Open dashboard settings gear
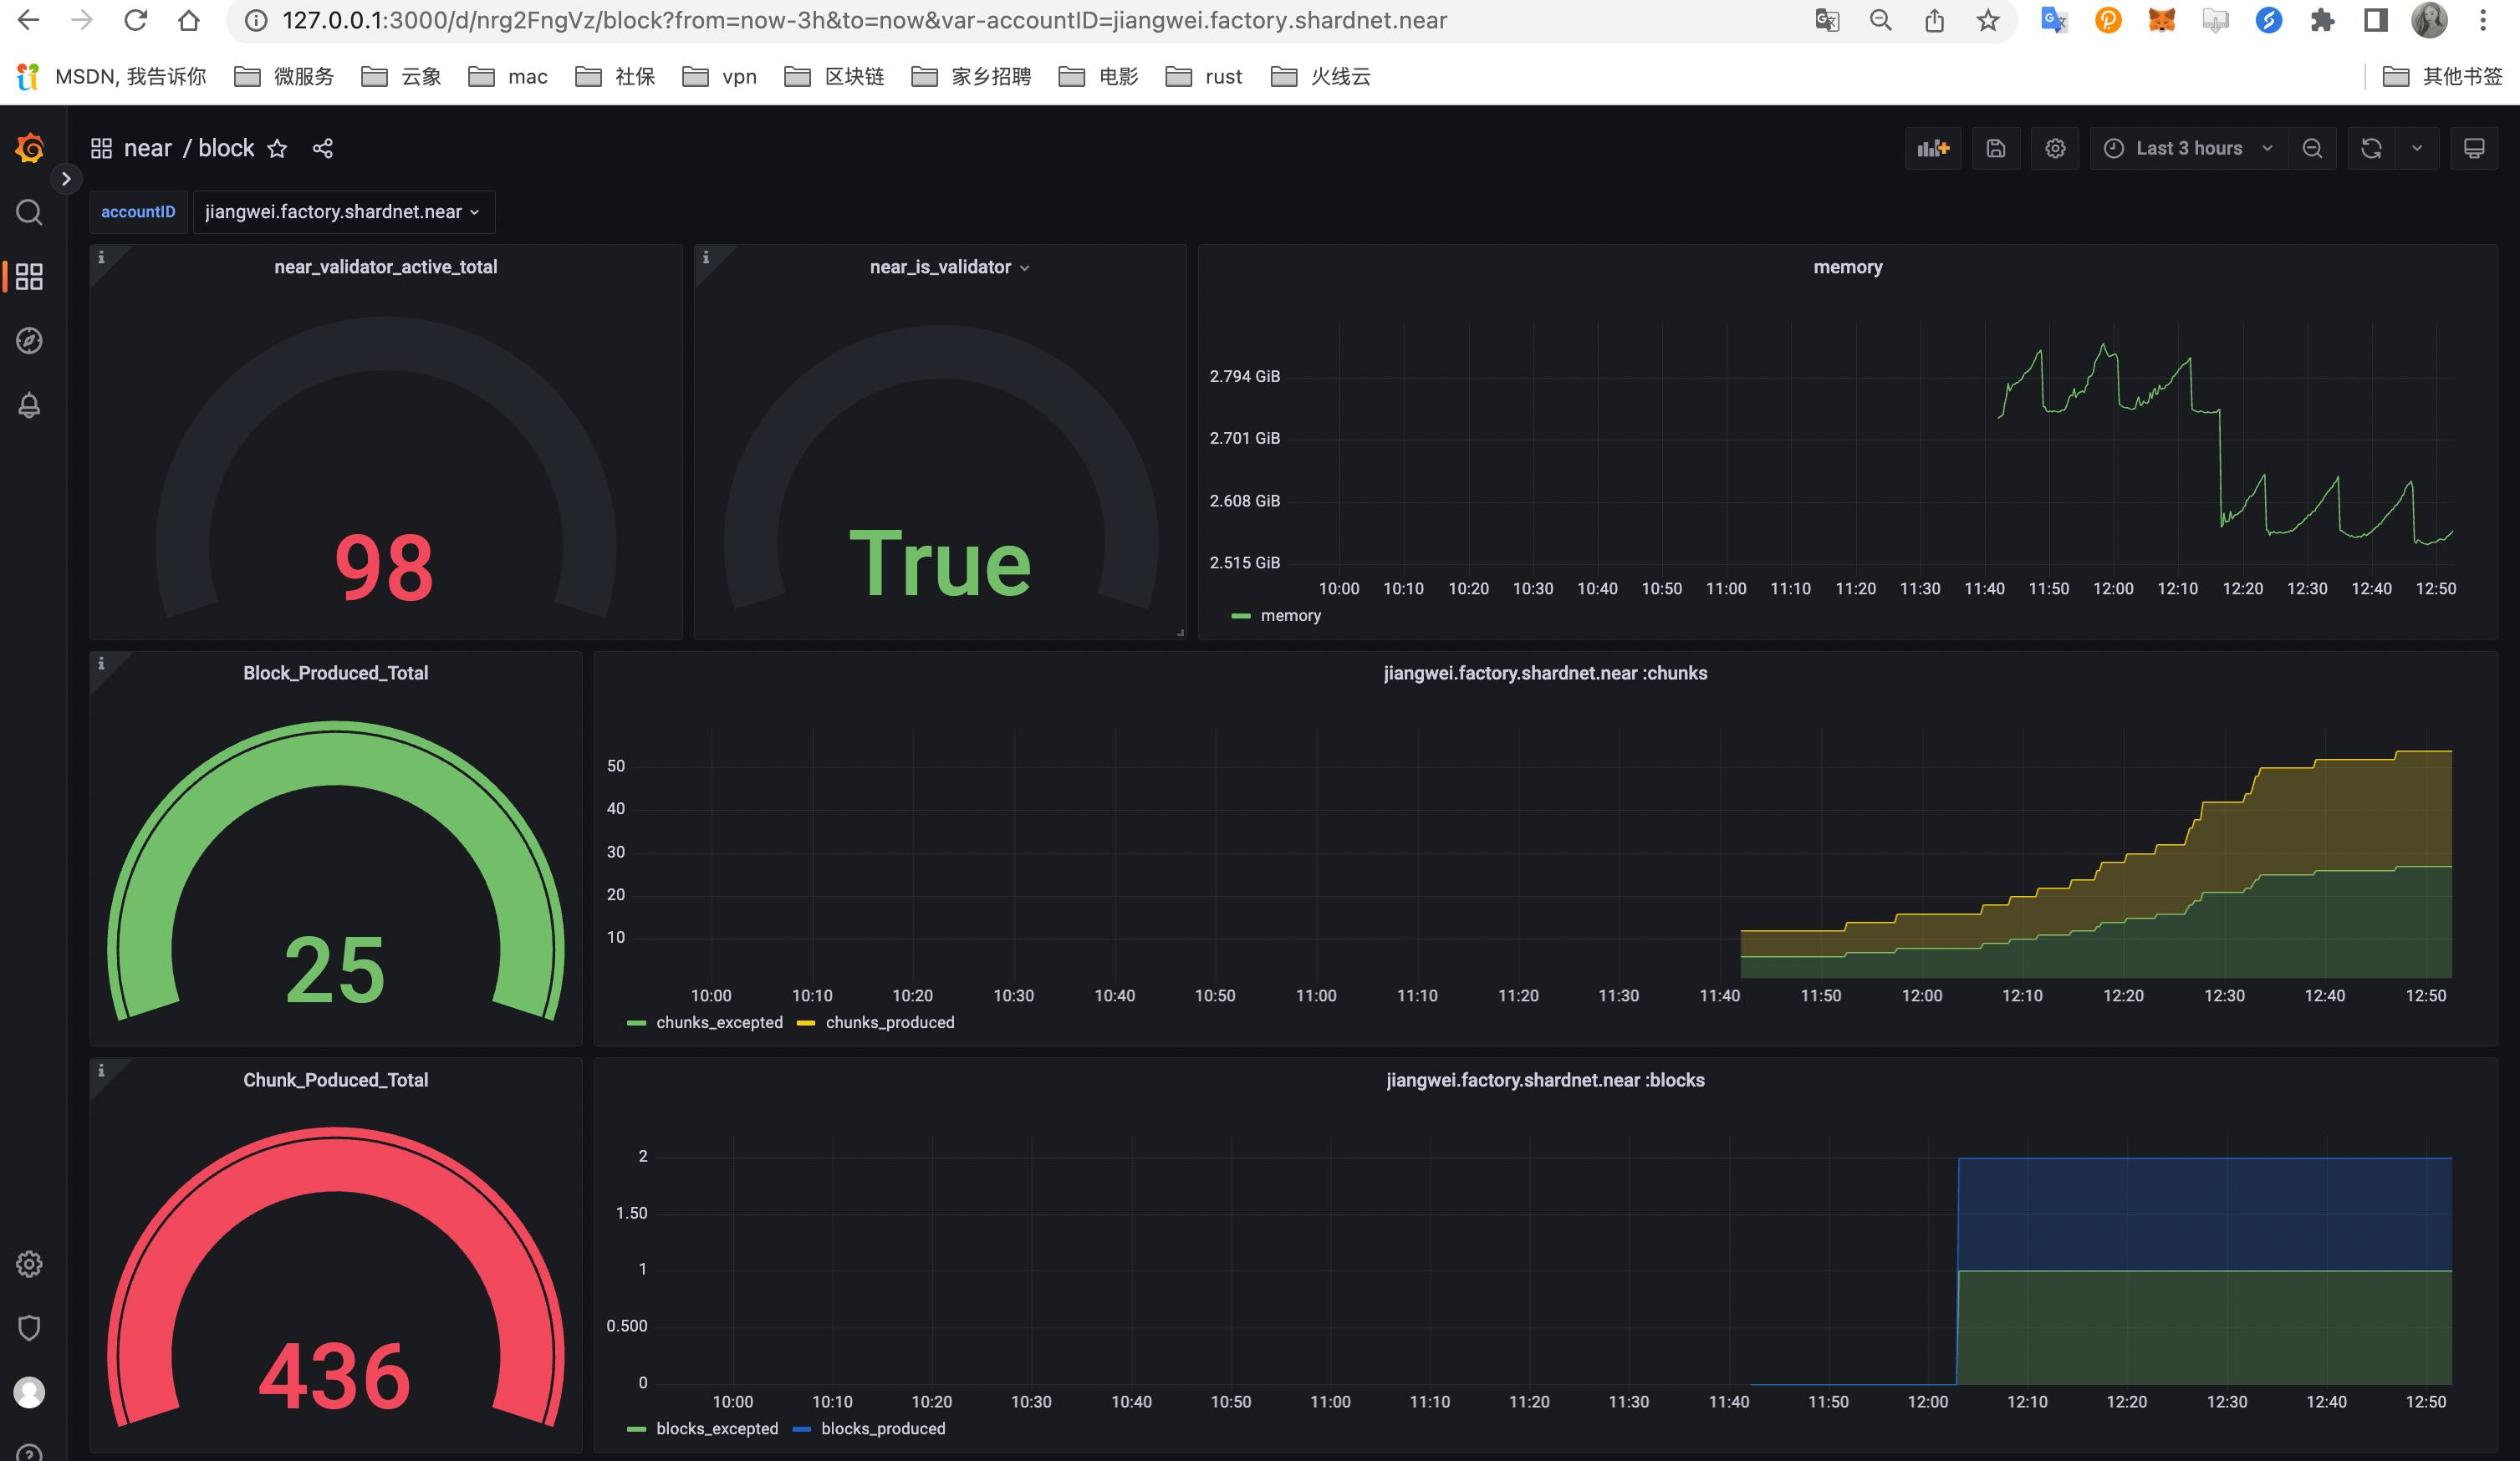Viewport: 2520px width, 1461px height. (2055, 148)
